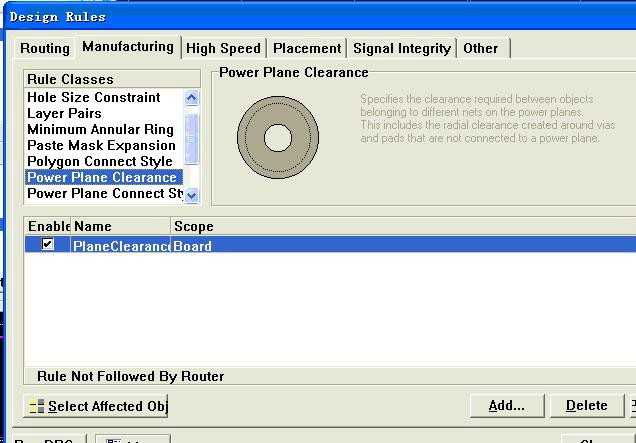Click the Enable column header

pyautogui.click(x=48, y=226)
